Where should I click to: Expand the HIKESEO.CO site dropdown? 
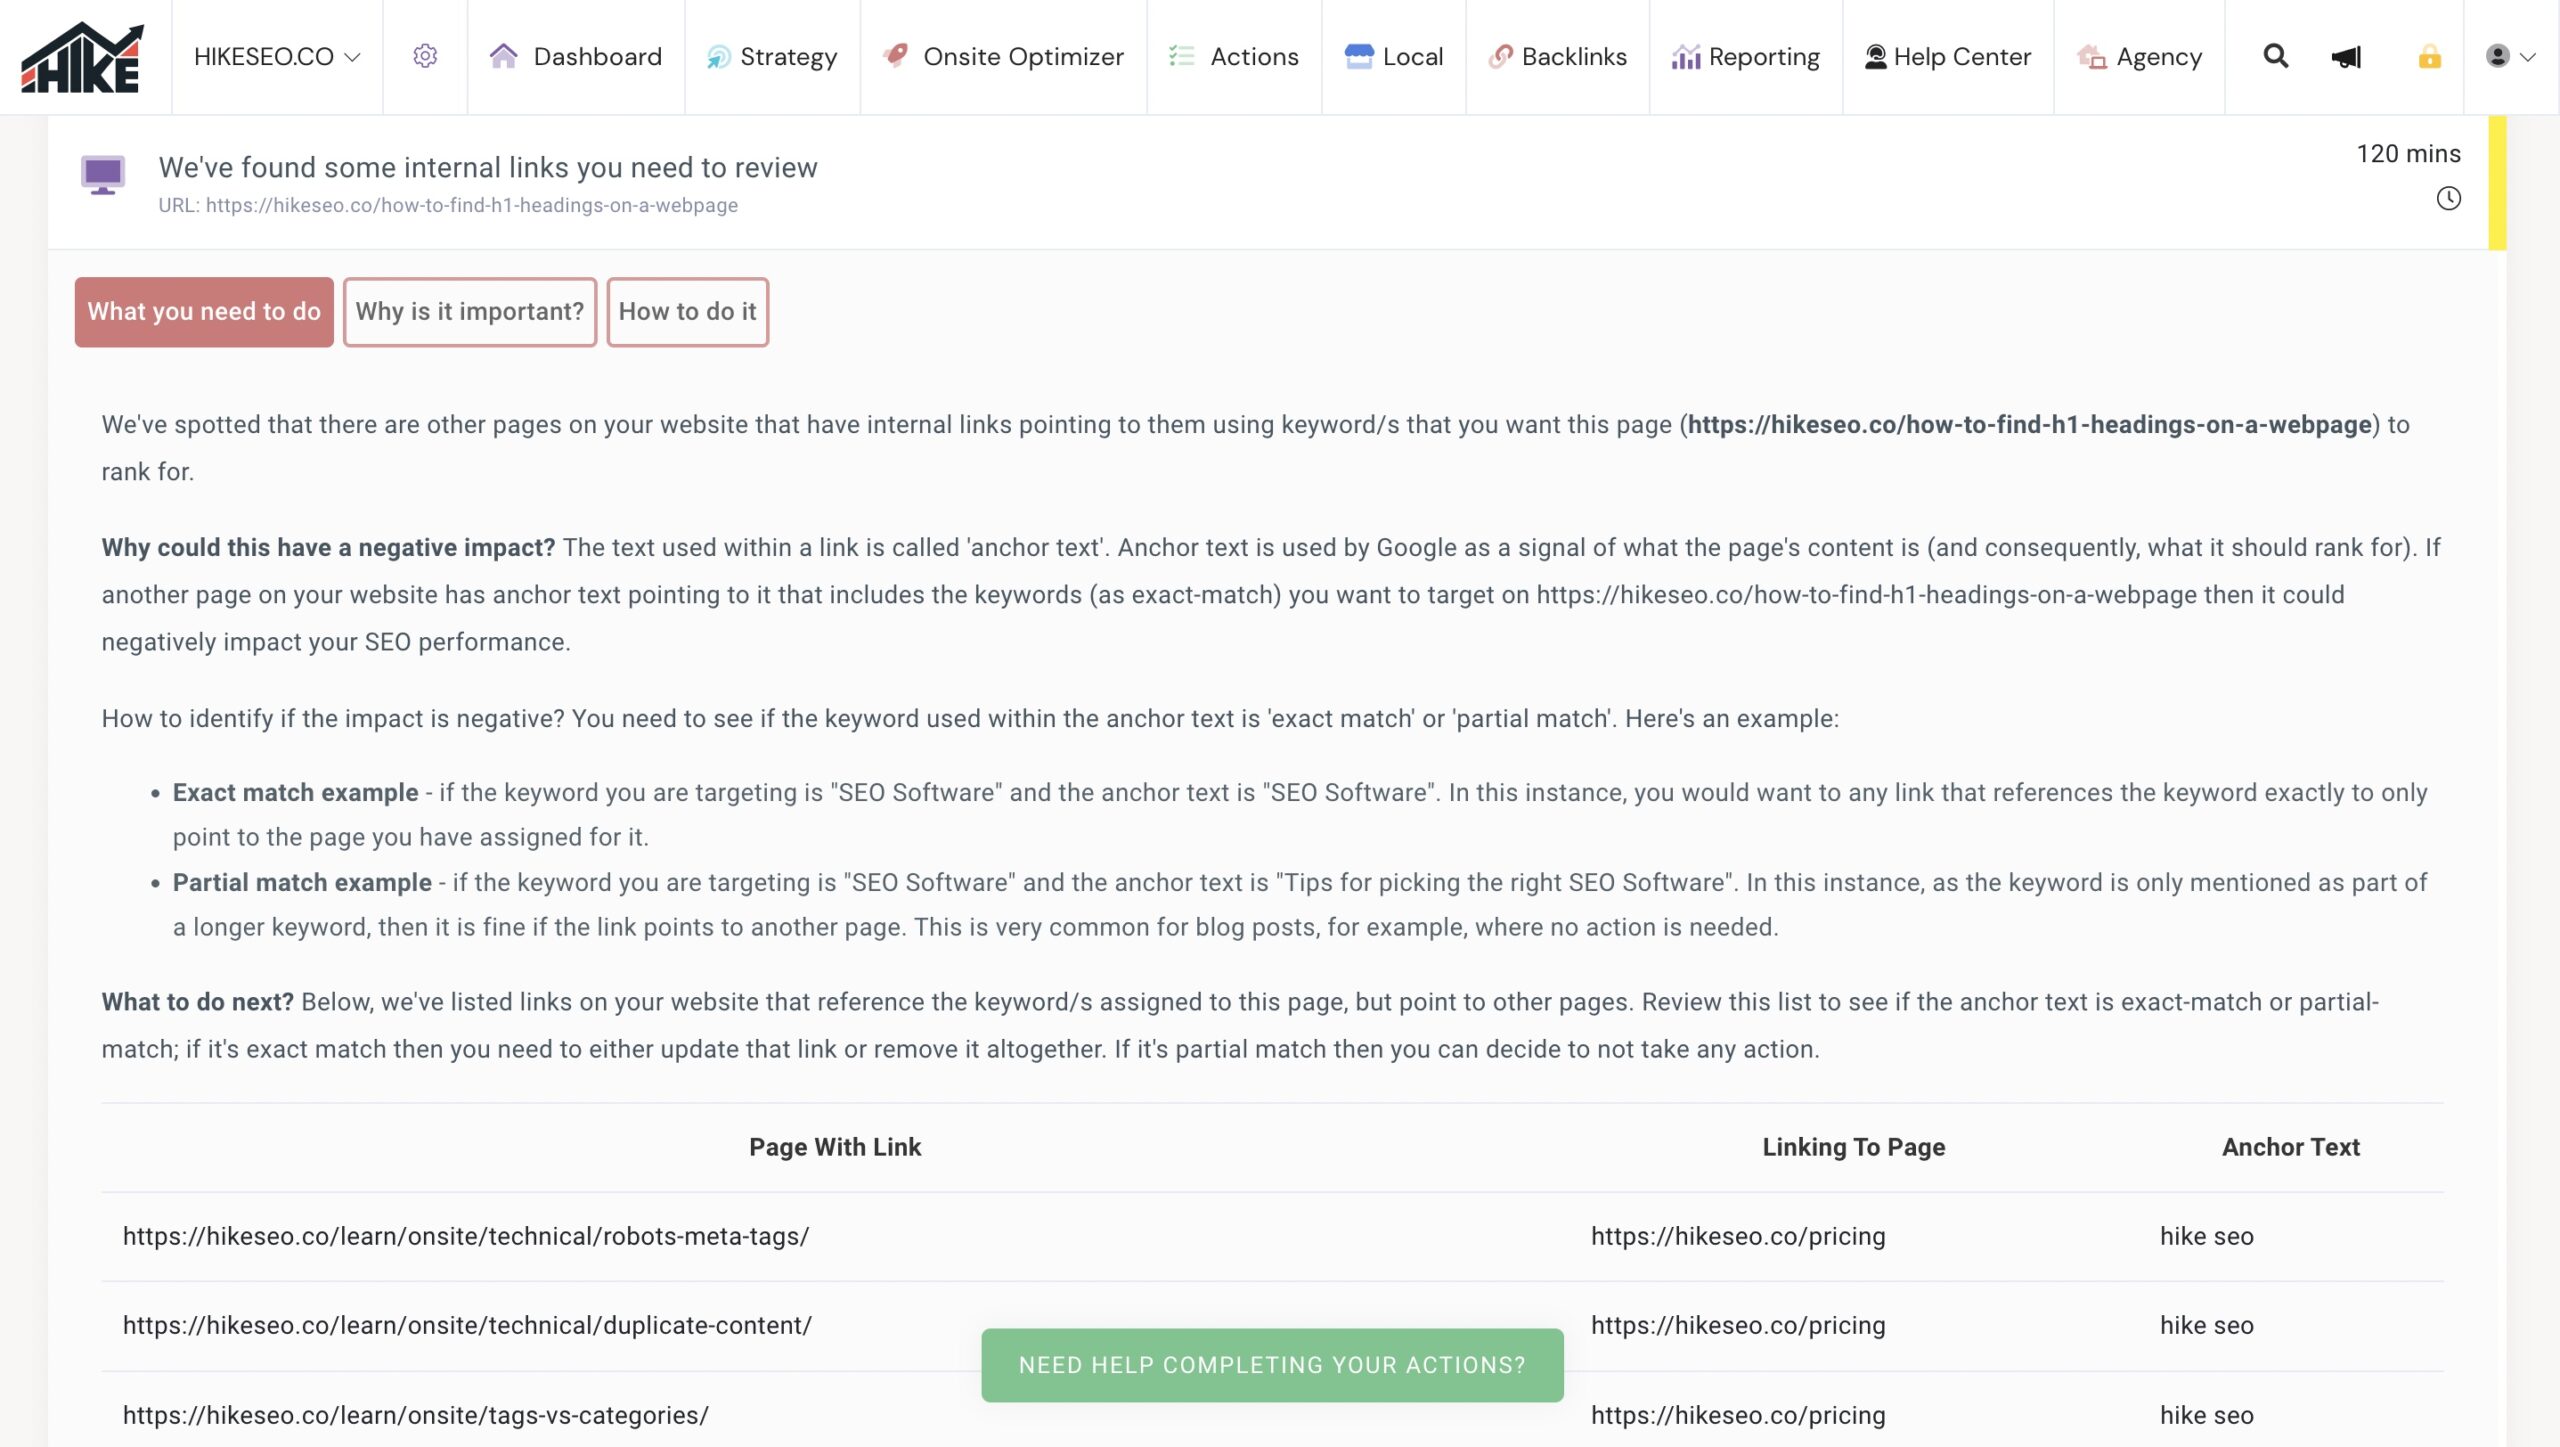(x=276, y=57)
